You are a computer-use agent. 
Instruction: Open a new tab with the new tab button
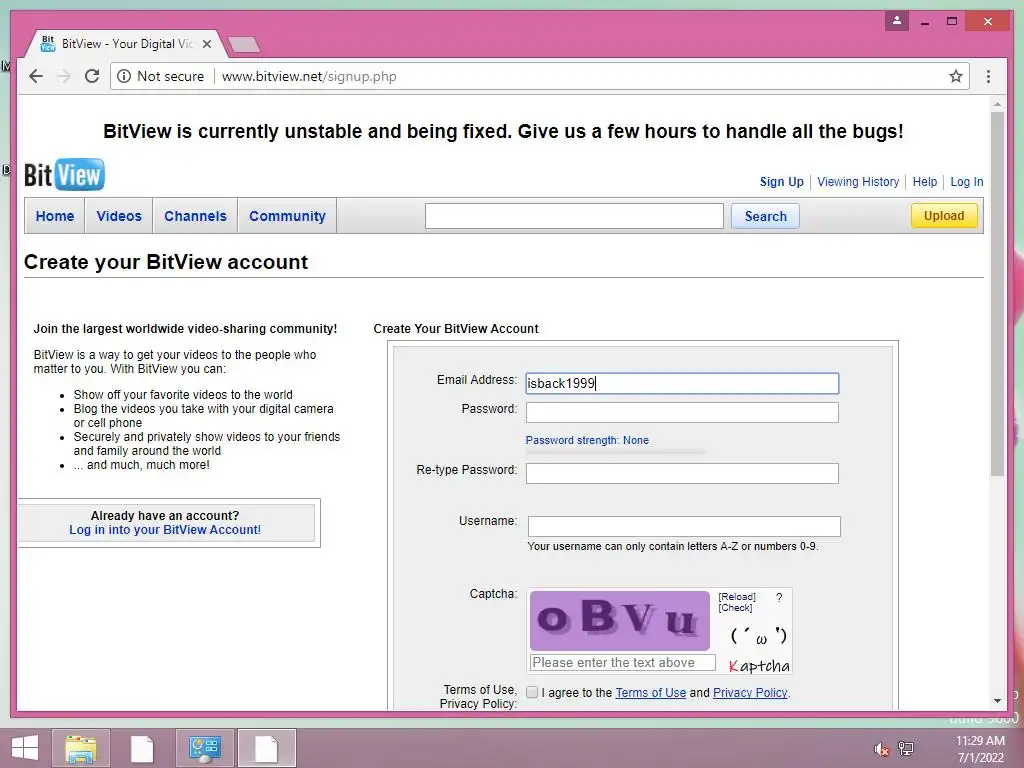tap(244, 44)
